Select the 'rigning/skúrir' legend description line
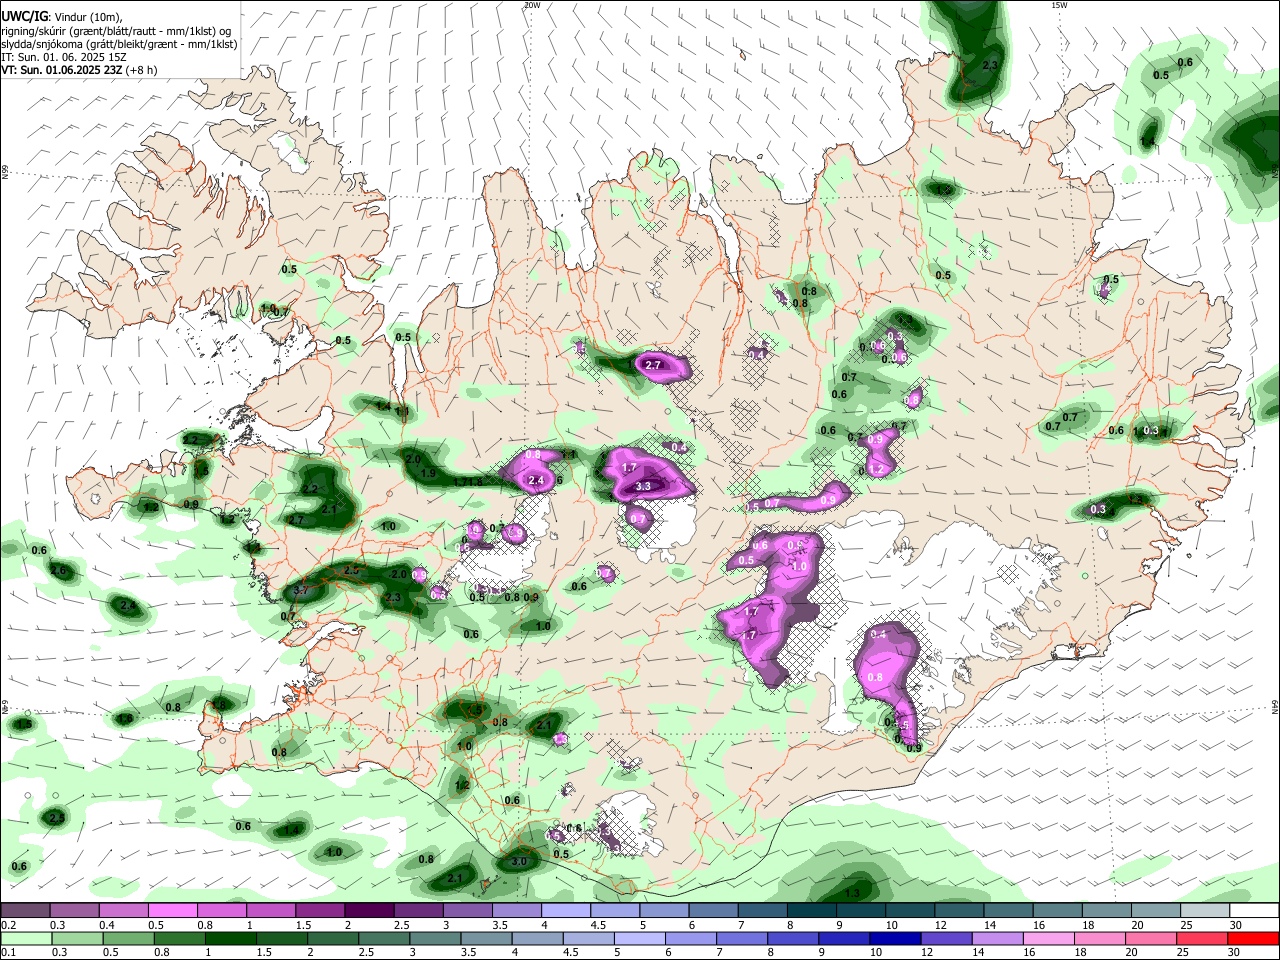This screenshot has height=960, width=1280. [117, 31]
